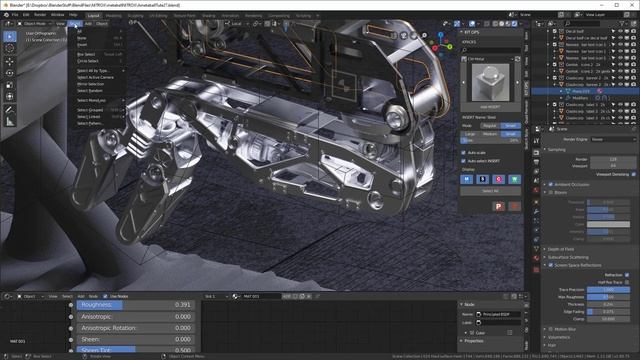Toggle the Viewport Denoising checkbox

pyautogui.click(x=633, y=174)
